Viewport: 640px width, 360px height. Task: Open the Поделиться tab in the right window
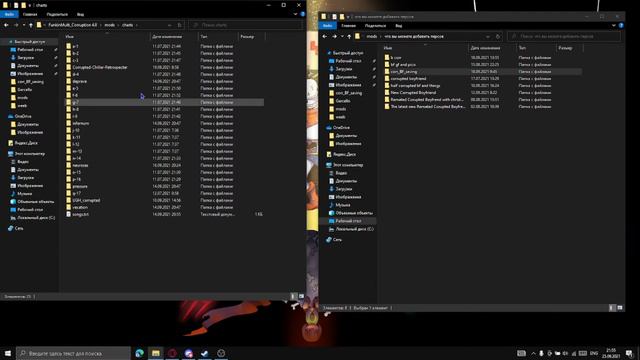point(376,26)
